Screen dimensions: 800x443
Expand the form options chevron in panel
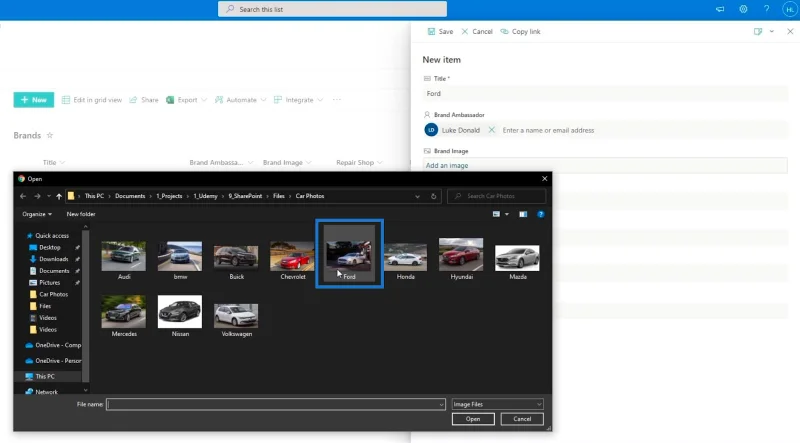pos(771,32)
